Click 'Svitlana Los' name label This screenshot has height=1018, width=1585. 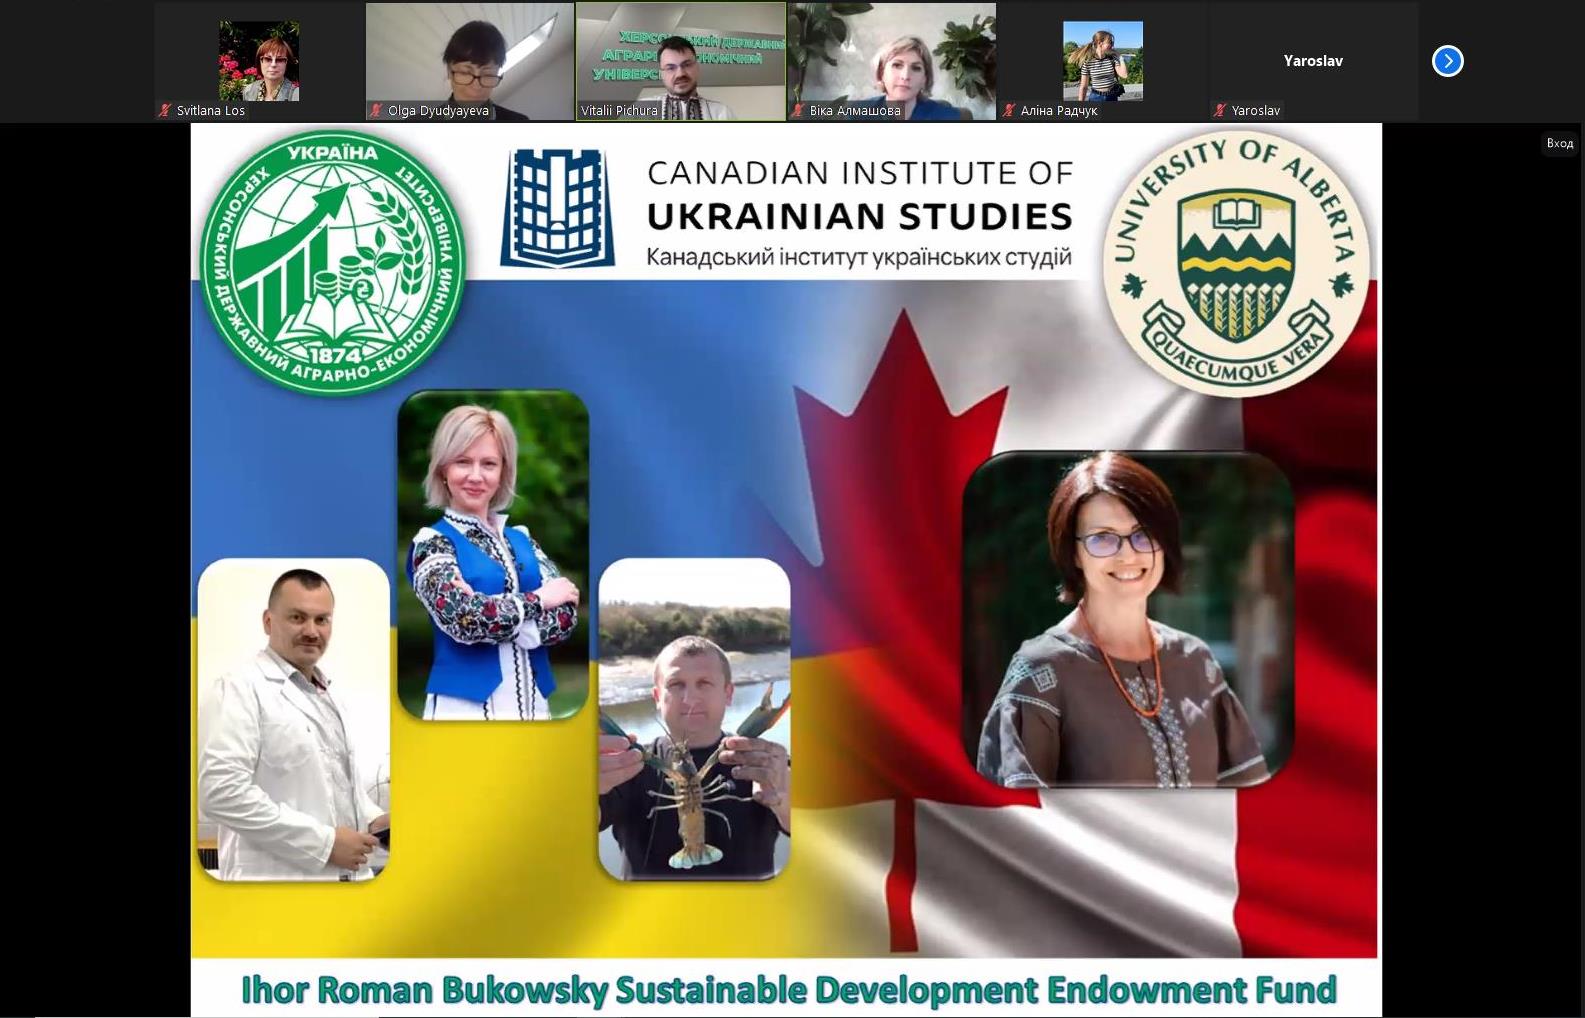(x=211, y=110)
